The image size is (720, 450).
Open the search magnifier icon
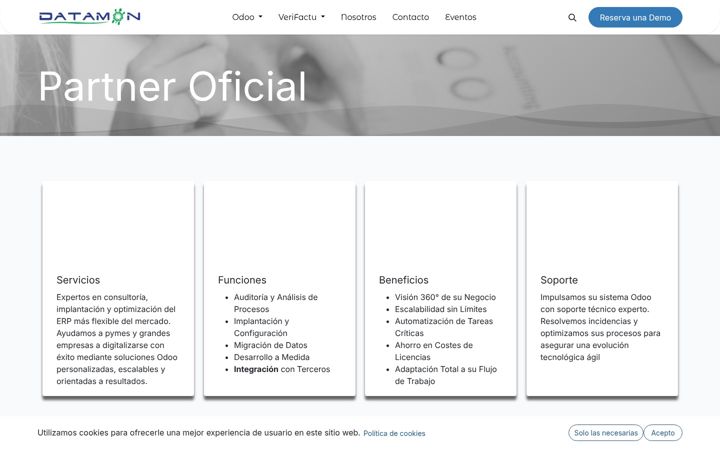tap(572, 17)
